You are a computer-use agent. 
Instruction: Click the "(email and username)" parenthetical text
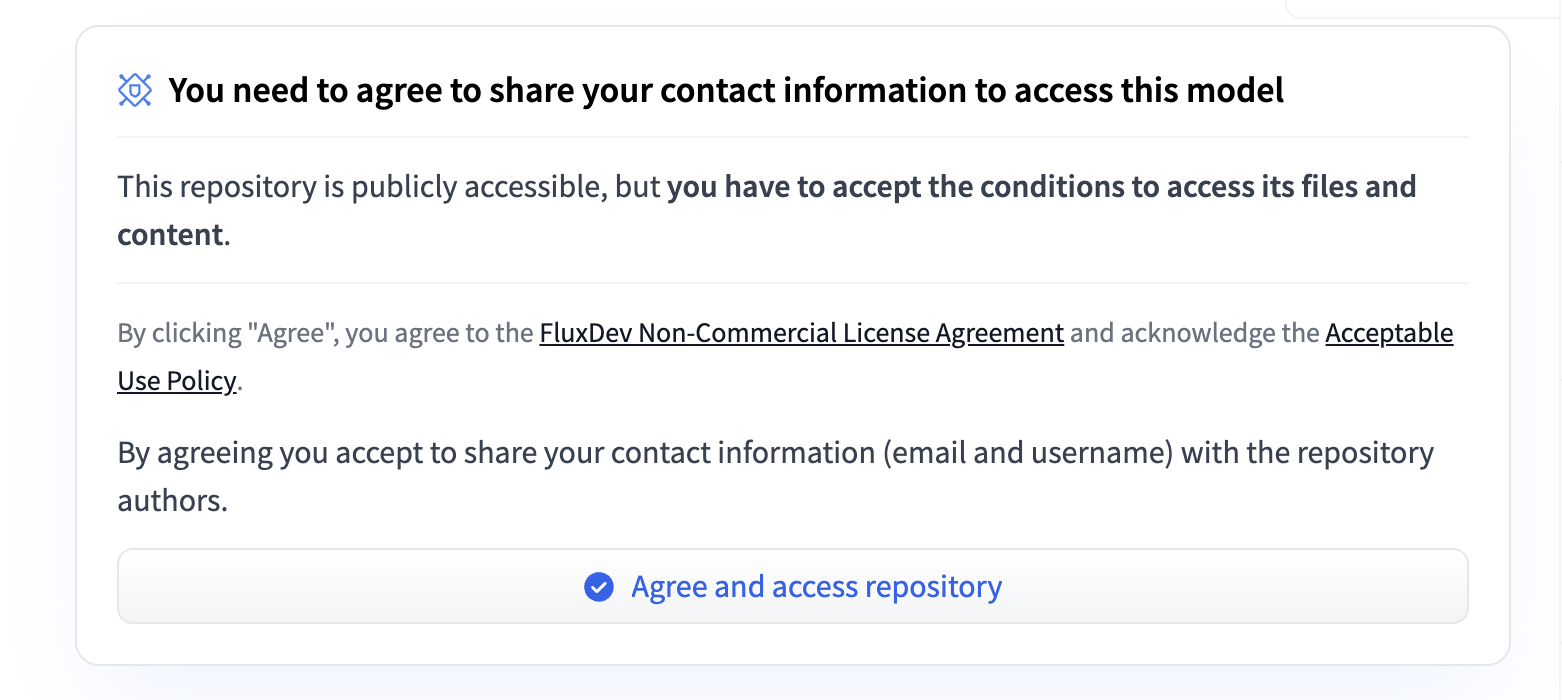[x=1027, y=453]
